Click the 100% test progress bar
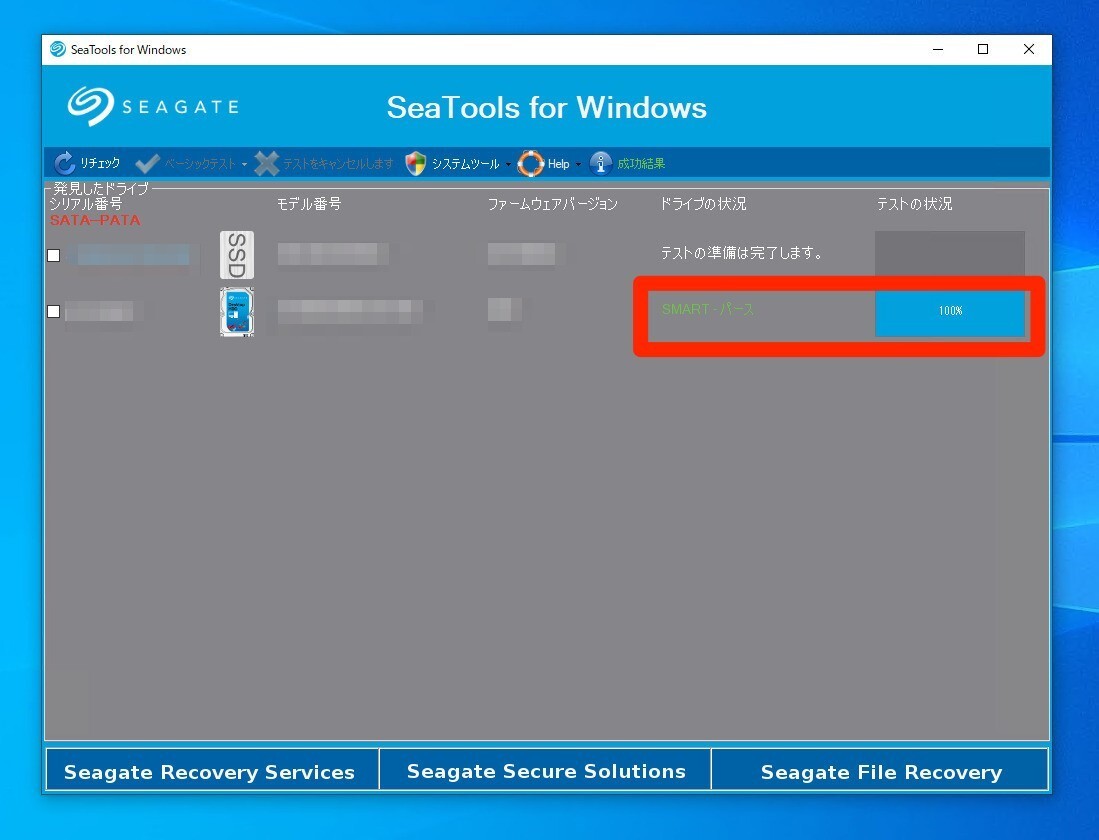Viewport: 1099px width, 840px height. (x=950, y=311)
